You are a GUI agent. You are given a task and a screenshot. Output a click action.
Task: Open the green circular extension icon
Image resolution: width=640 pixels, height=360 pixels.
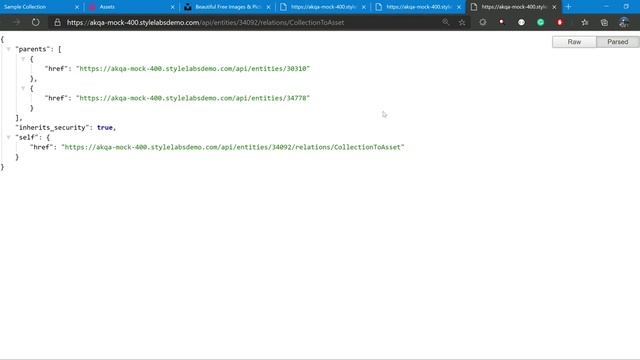(540, 22)
